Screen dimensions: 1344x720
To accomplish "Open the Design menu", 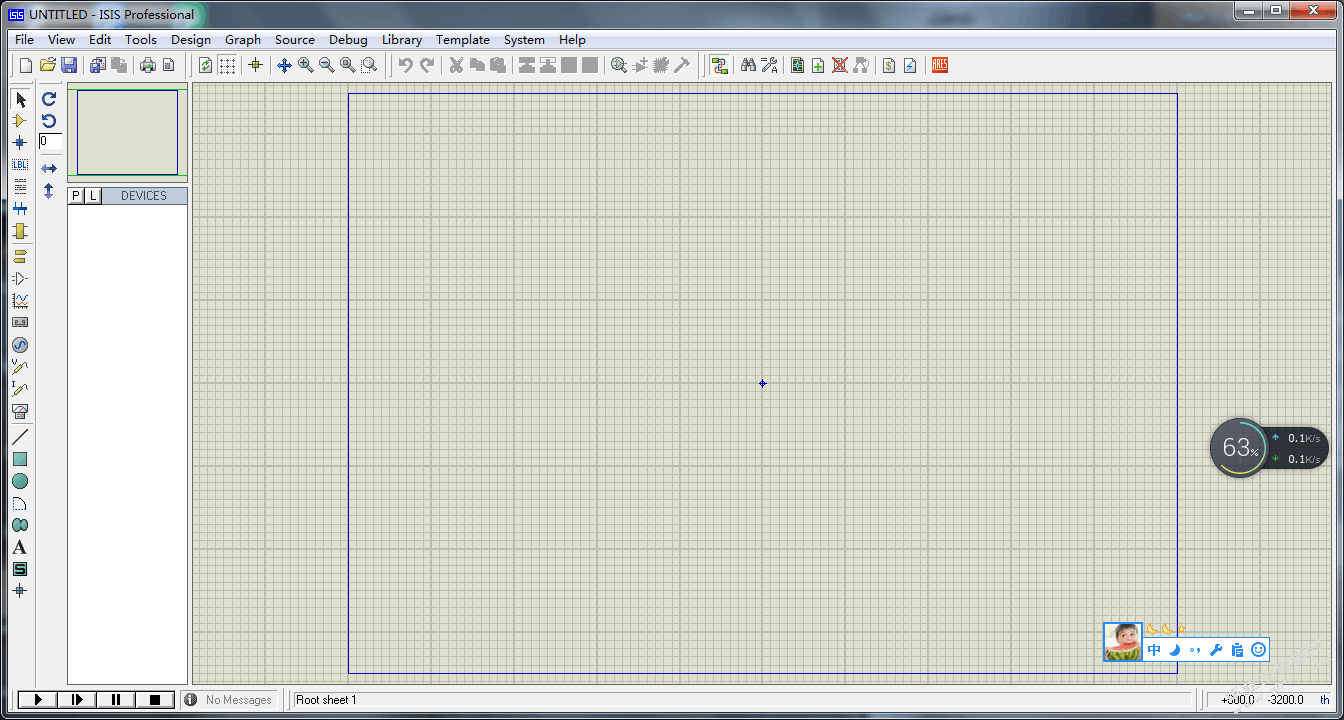I will click(x=191, y=40).
